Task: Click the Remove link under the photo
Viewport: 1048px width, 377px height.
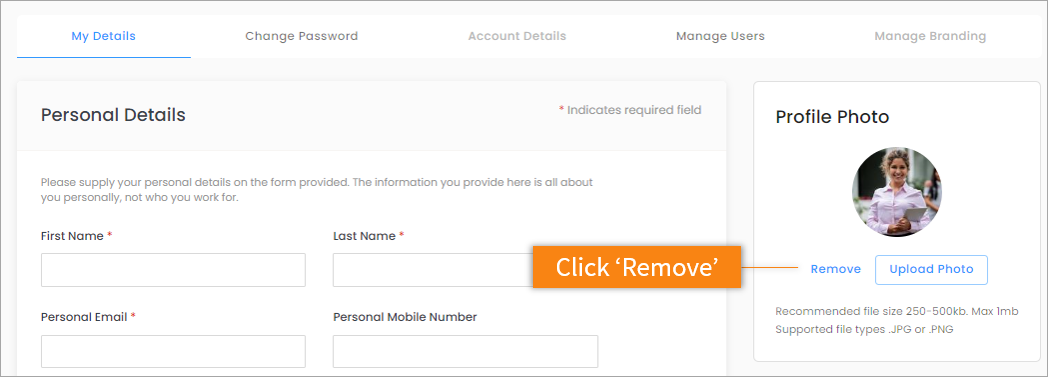Action: pyautogui.click(x=835, y=269)
